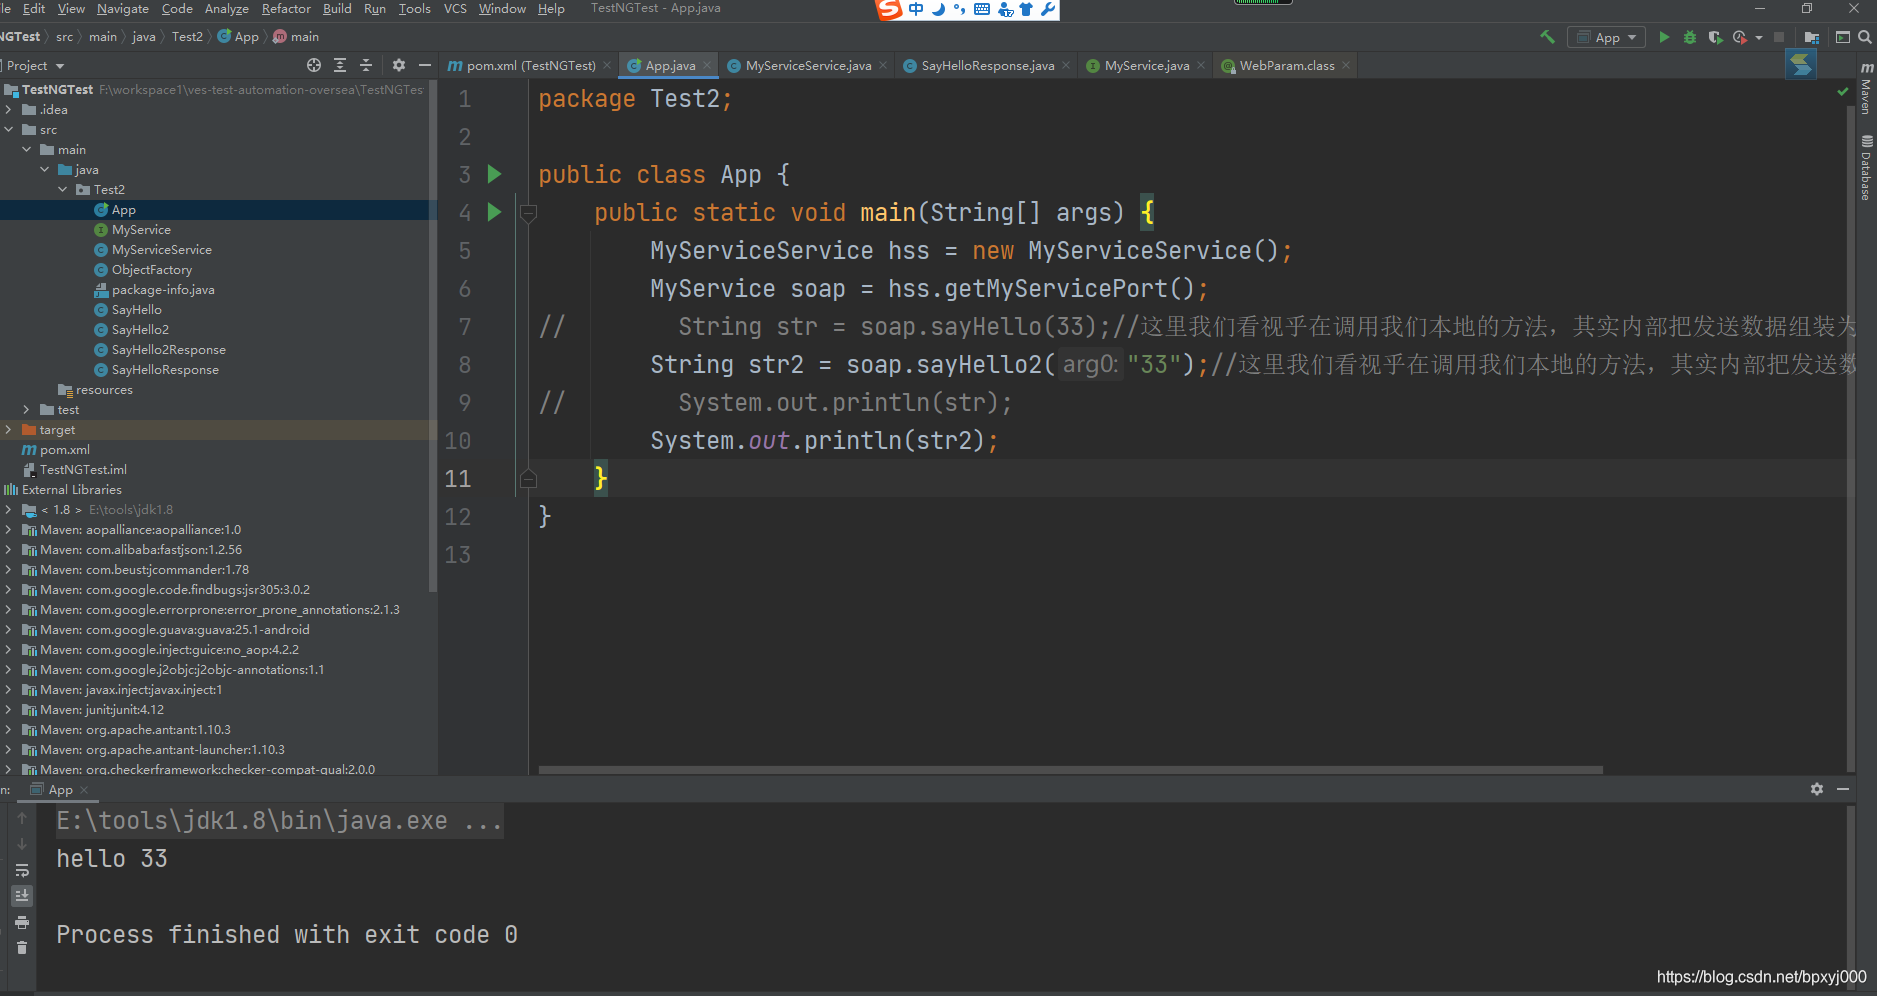Click the print icon in Run console
This screenshot has height=996, width=1877.
[x=22, y=922]
